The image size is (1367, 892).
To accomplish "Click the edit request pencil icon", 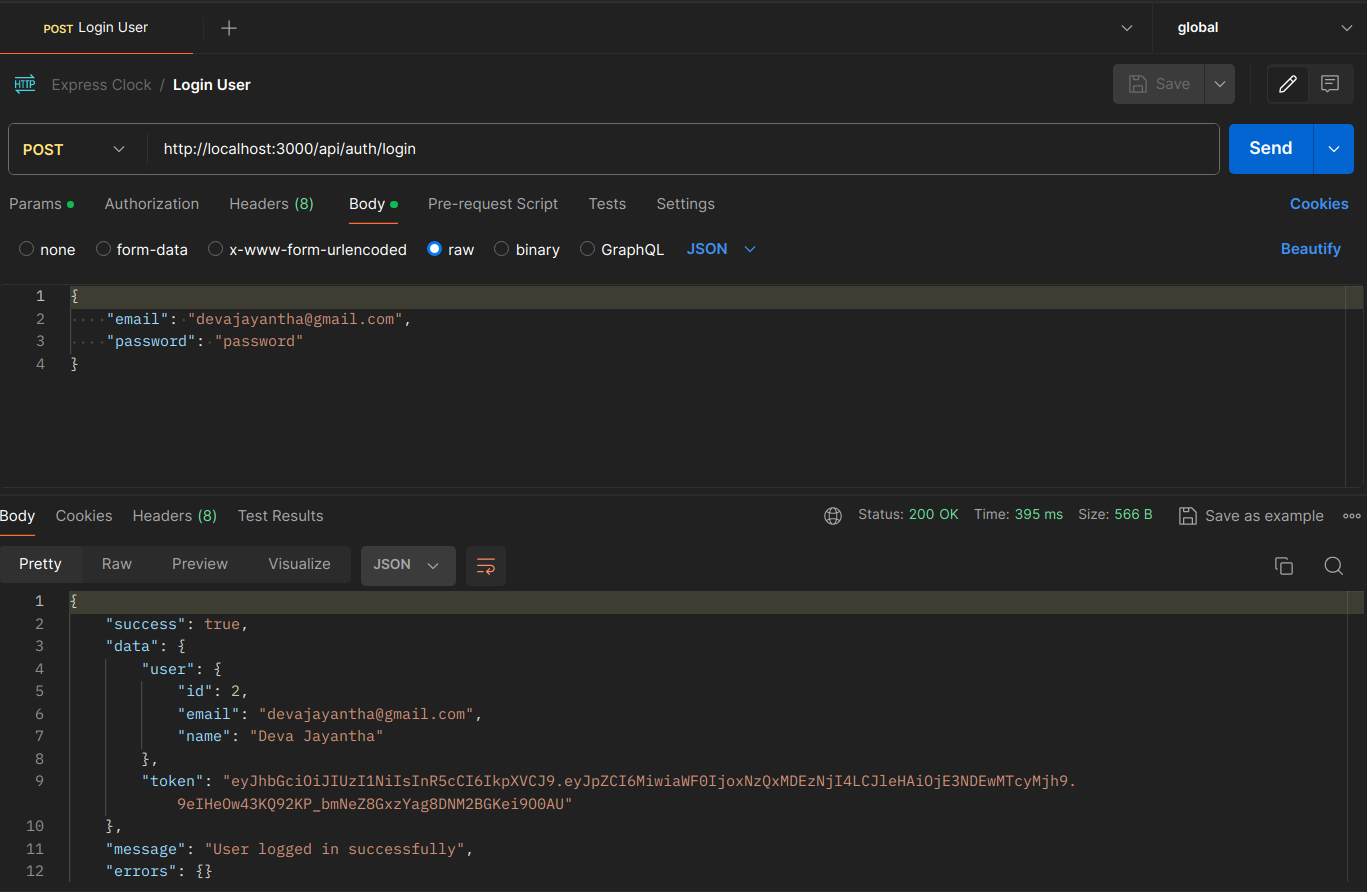I will [x=1288, y=84].
